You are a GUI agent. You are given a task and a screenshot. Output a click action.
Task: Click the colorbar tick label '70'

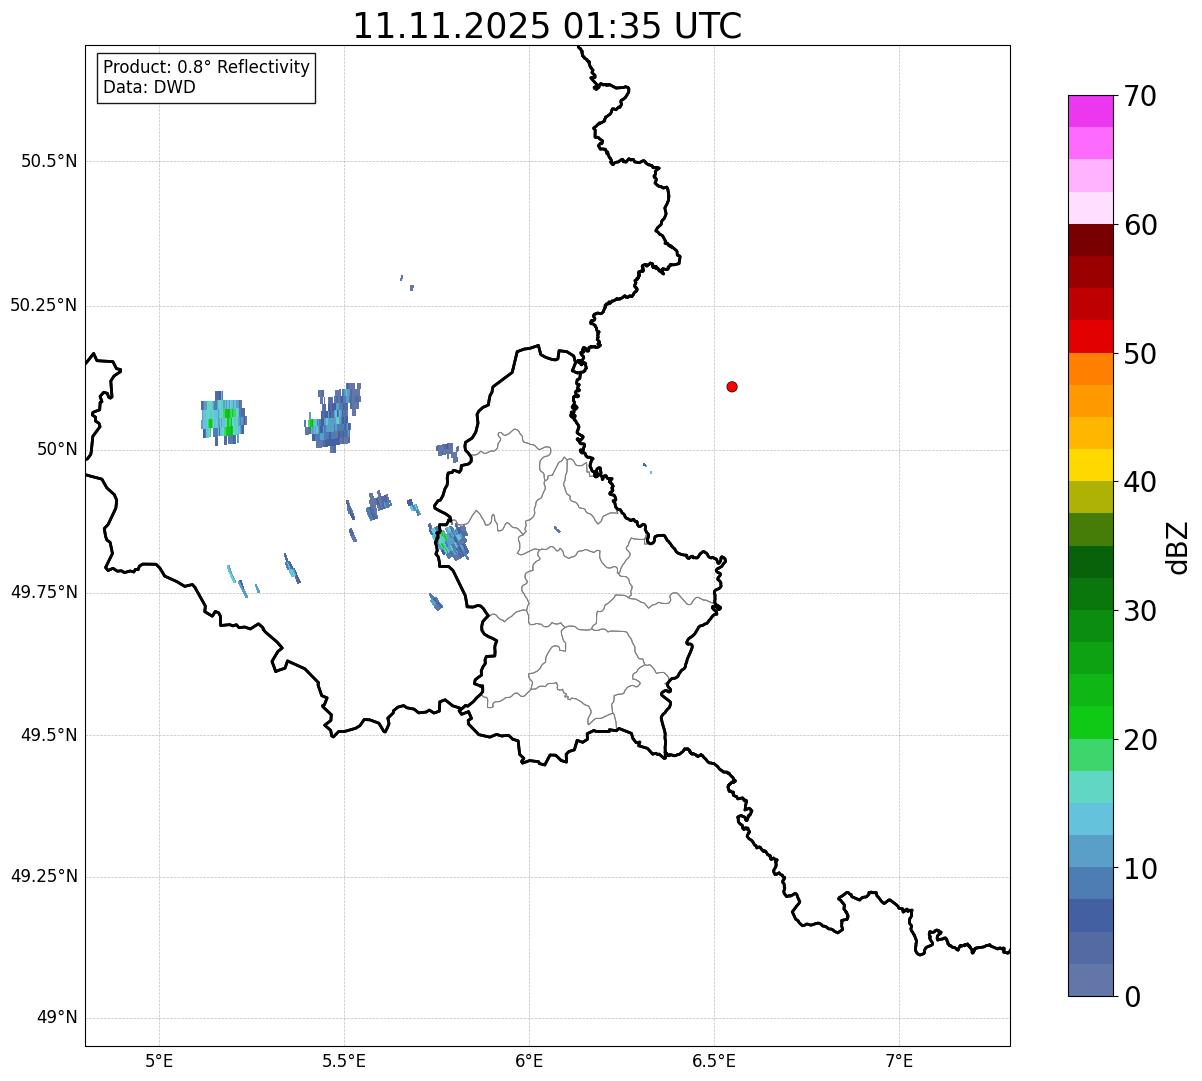pyautogui.click(x=1141, y=96)
